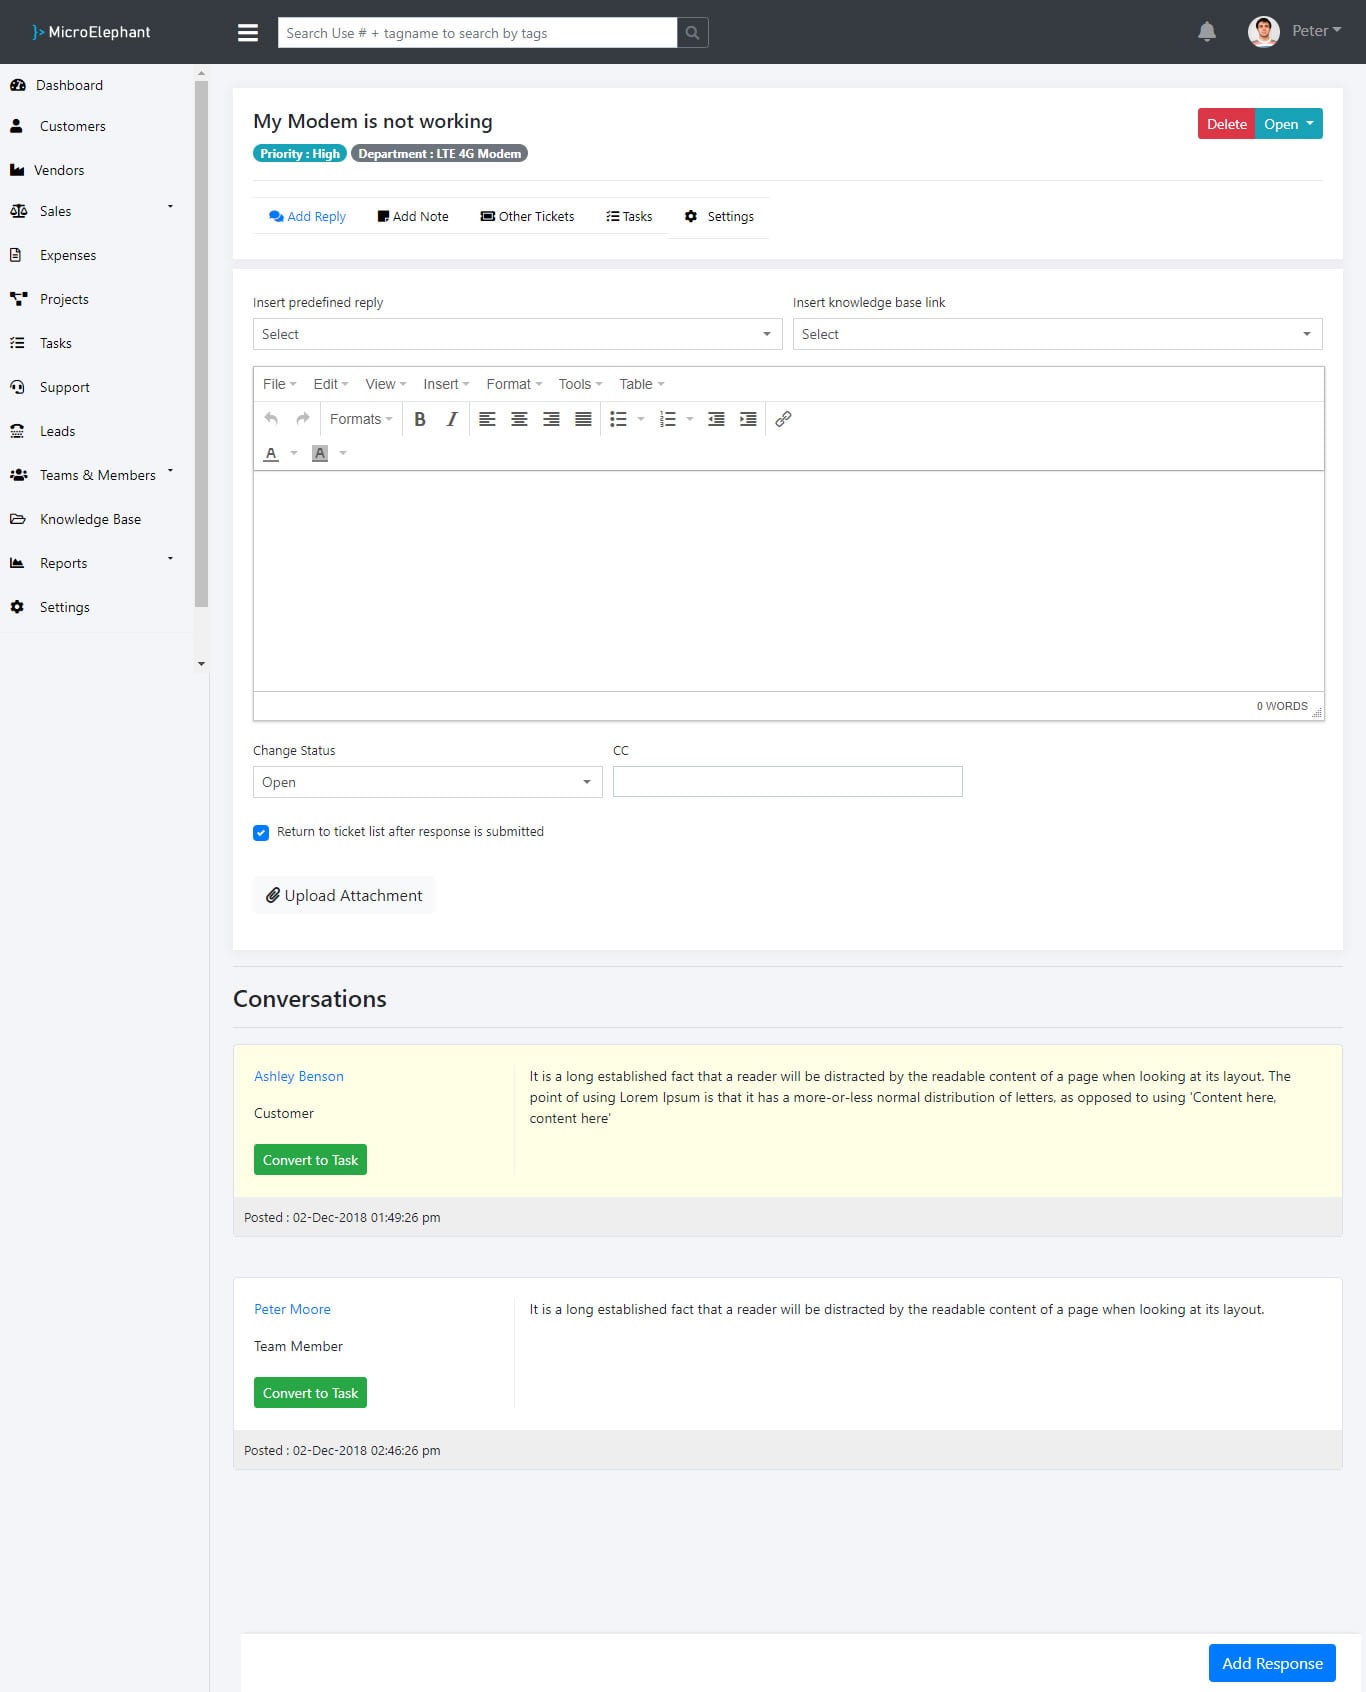
Task: Apply bold formatting in the editor
Action: pos(420,419)
